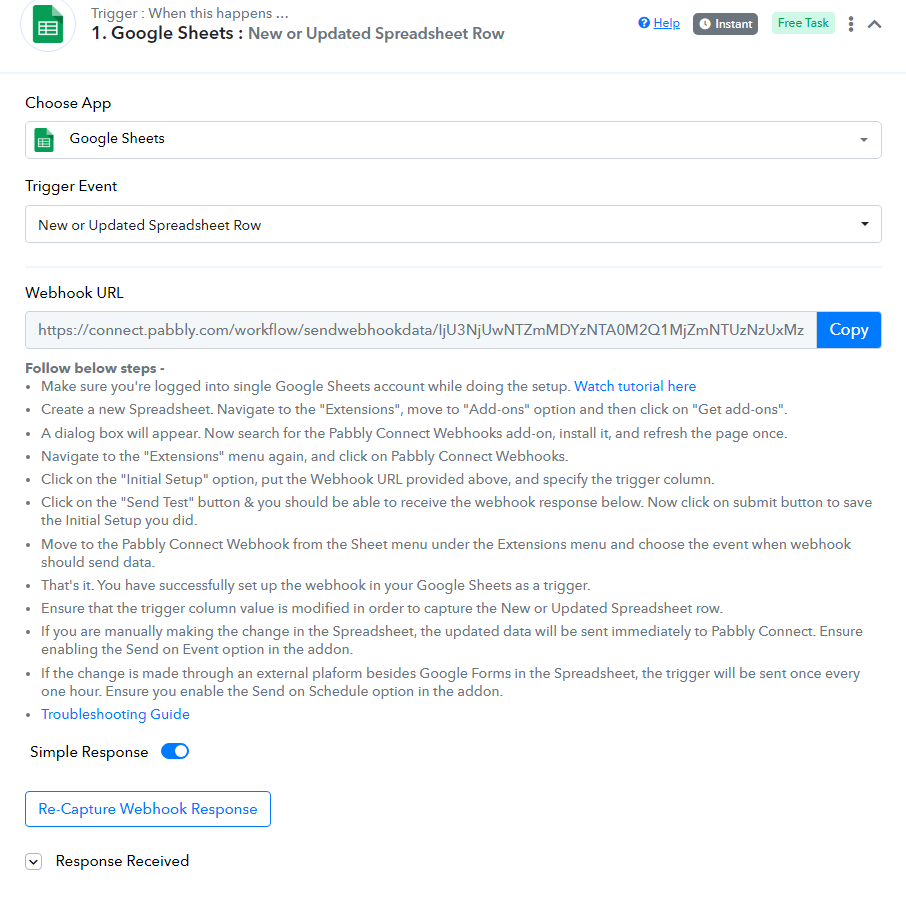
Task: Click the Help question mark icon
Action: tap(644, 23)
